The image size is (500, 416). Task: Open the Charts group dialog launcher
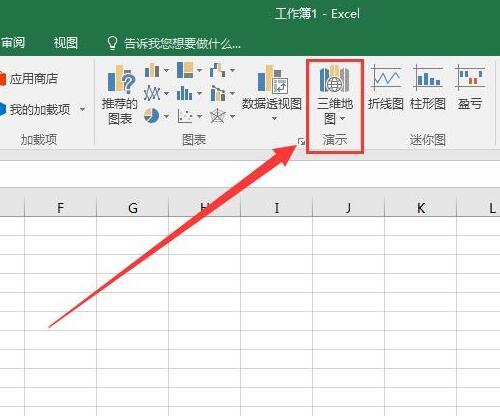point(301,142)
